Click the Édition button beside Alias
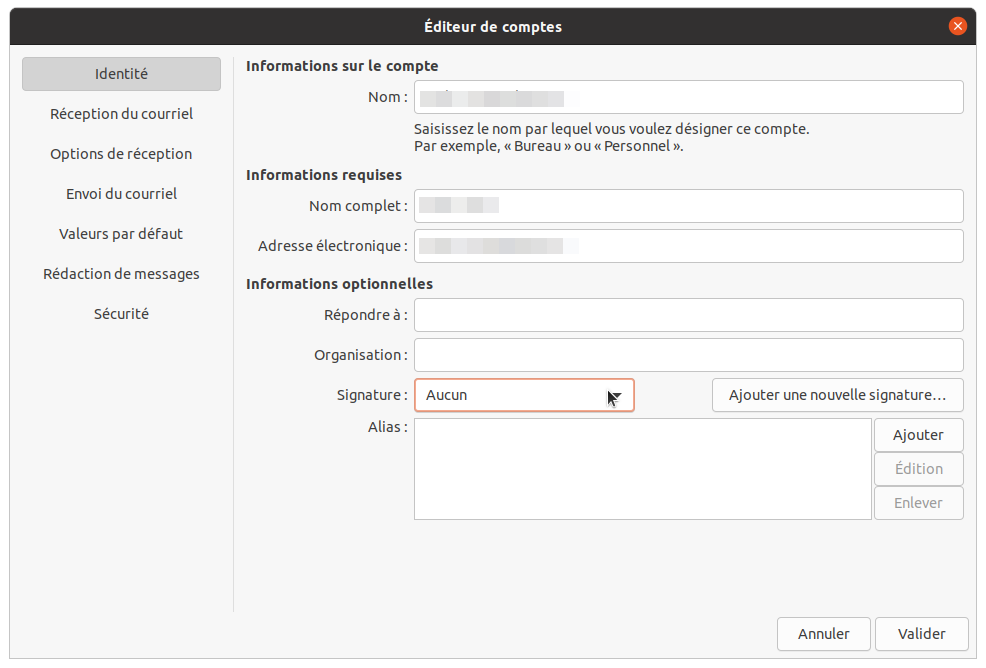Viewport: 986px width, 668px height. (918, 469)
